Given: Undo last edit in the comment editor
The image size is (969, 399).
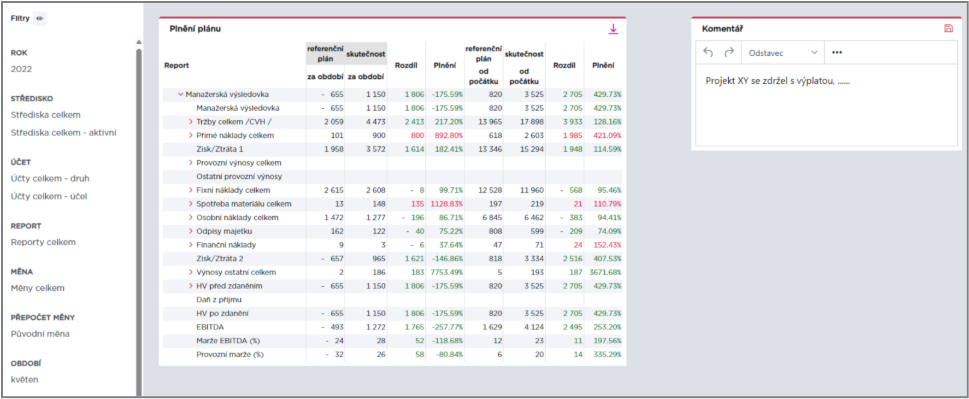Looking at the screenshot, I should coord(708,52).
